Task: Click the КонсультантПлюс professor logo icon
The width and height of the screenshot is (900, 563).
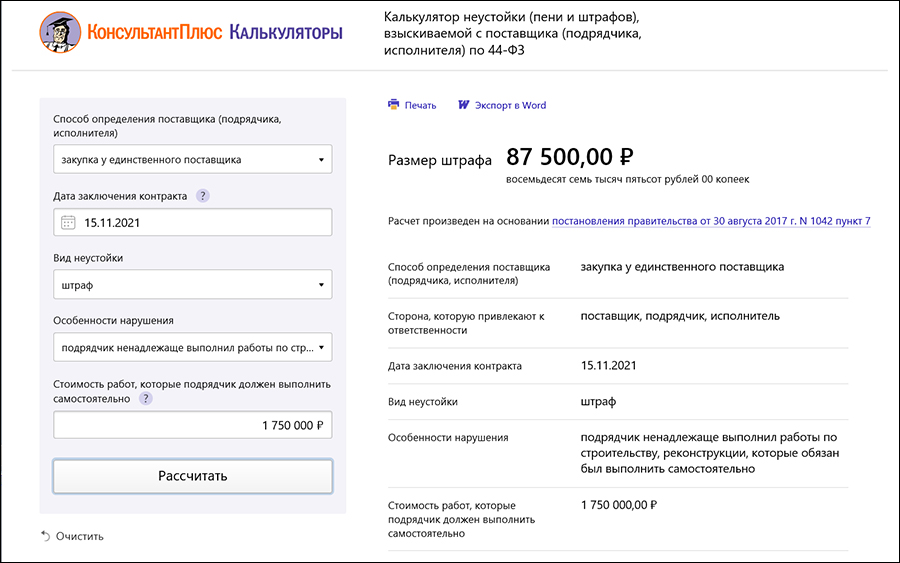Action: click(60, 33)
